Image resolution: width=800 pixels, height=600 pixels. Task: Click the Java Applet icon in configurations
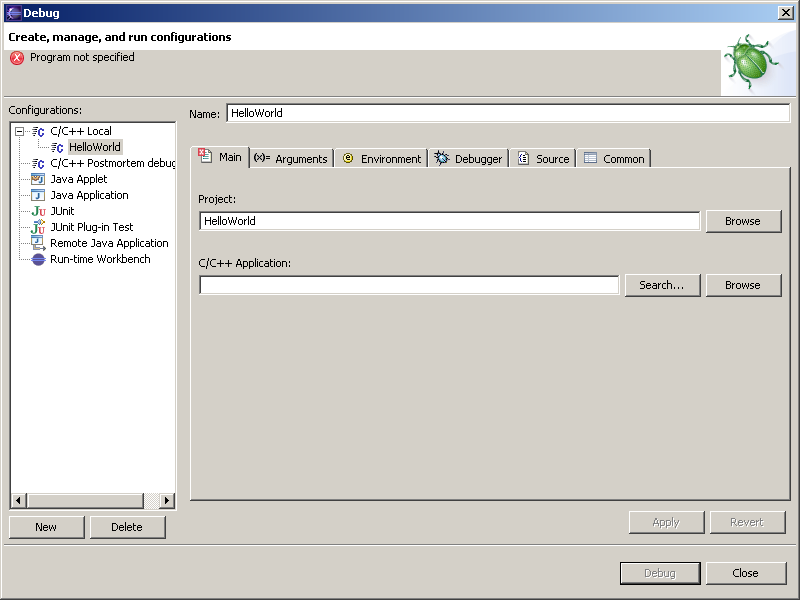point(38,179)
